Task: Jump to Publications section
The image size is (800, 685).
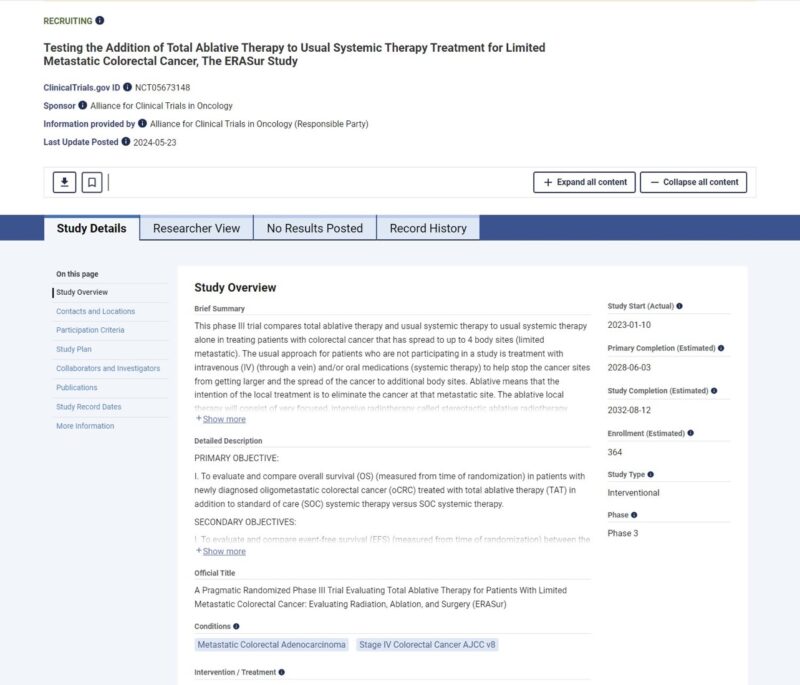Action: coord(77,388)
